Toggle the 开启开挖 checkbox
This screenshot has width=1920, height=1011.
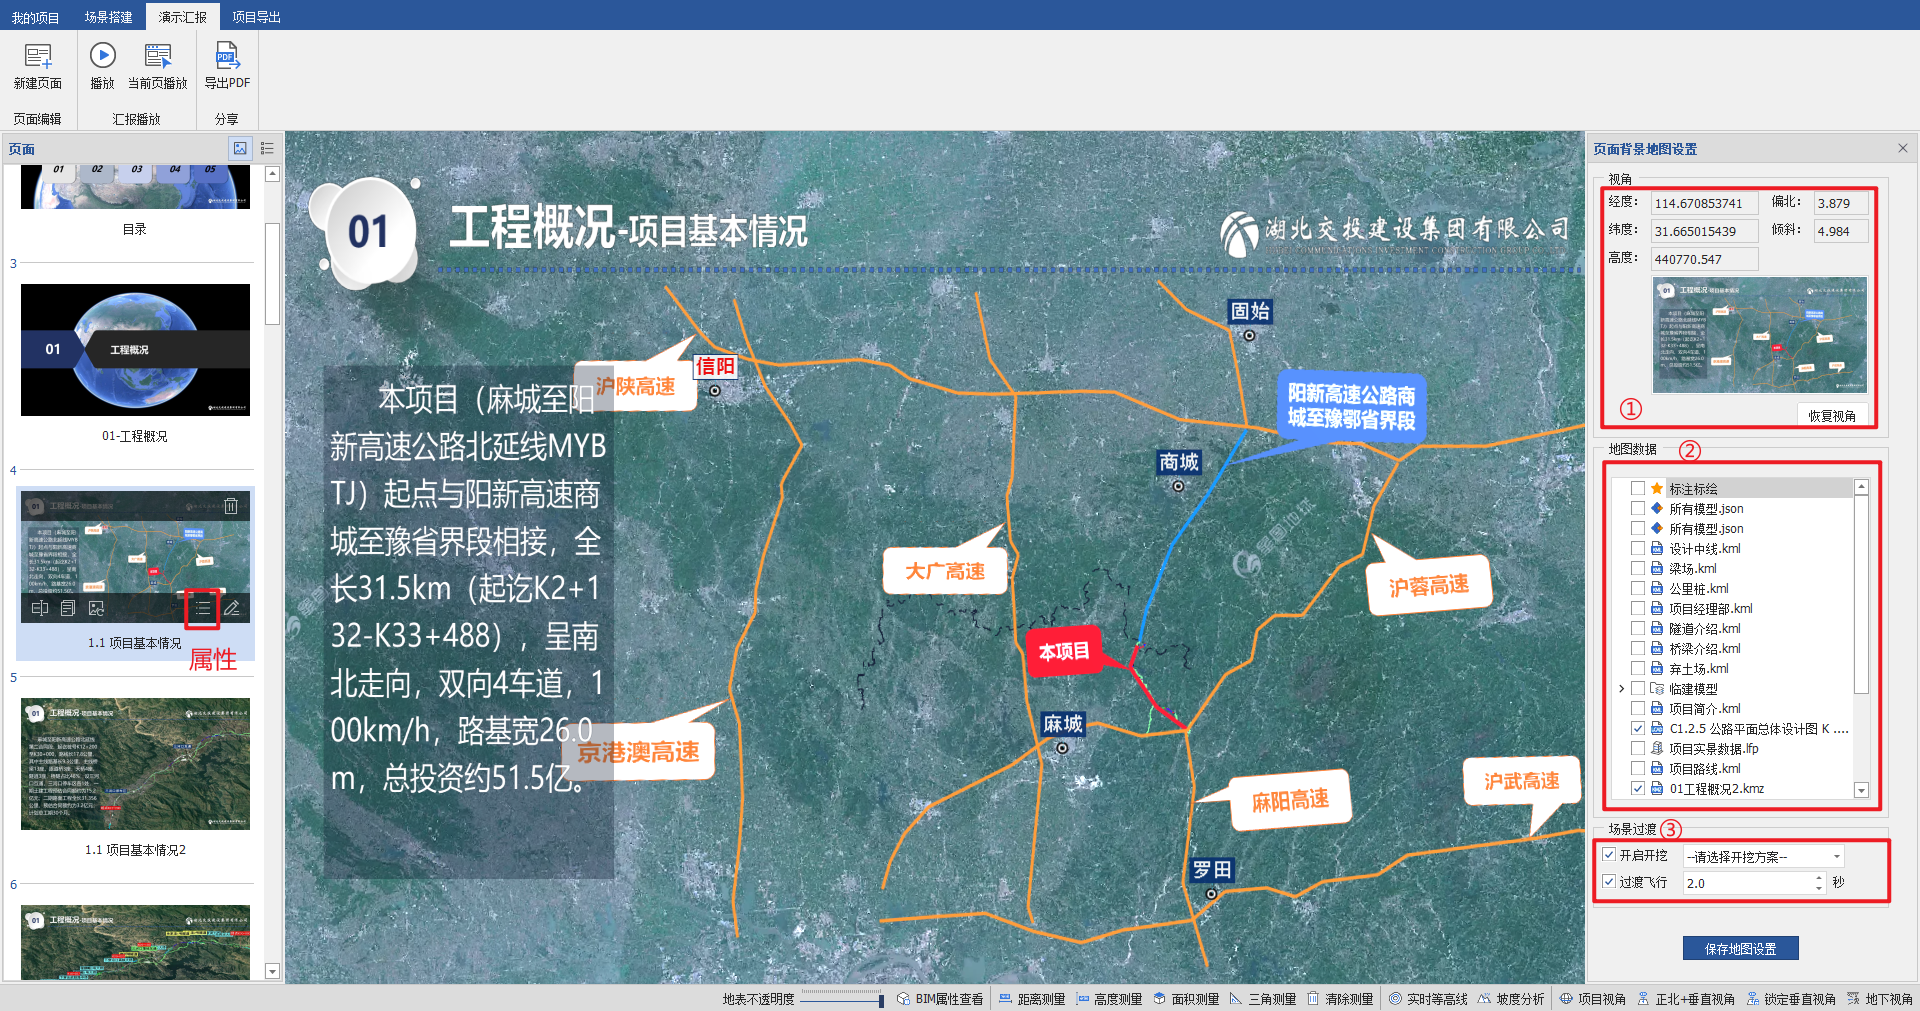coord(1609,855)
